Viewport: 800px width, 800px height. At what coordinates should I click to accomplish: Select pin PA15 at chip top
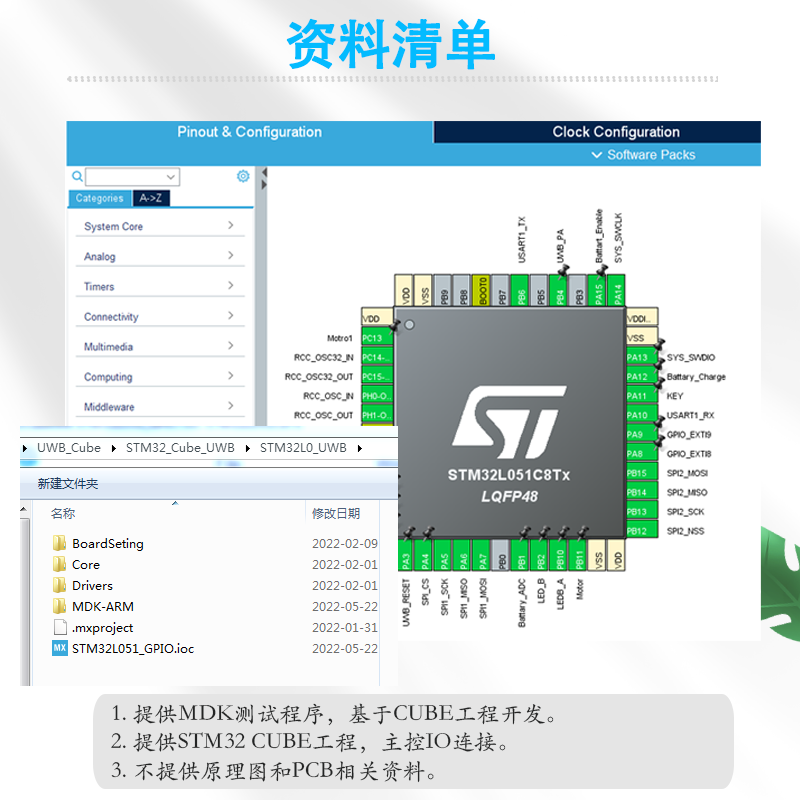(597, 290)
